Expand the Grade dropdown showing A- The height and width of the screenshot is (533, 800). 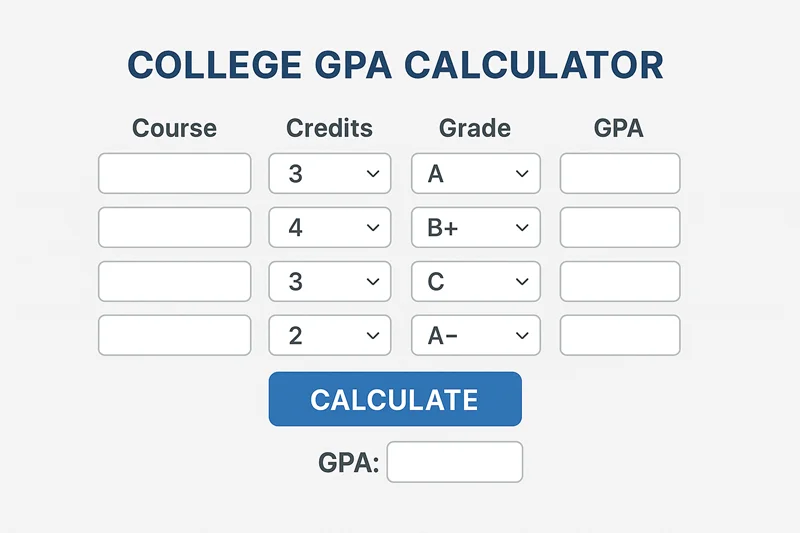point(475,335)
